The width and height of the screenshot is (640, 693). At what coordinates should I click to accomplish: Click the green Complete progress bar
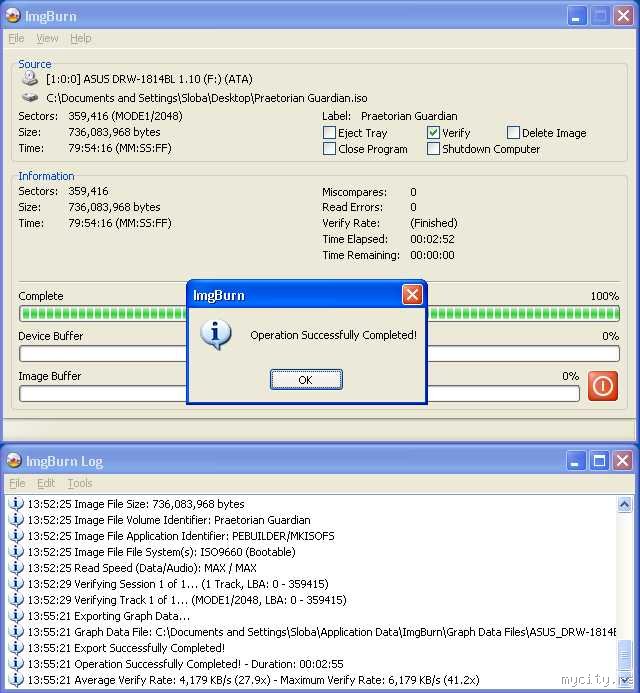pos(319,313)
